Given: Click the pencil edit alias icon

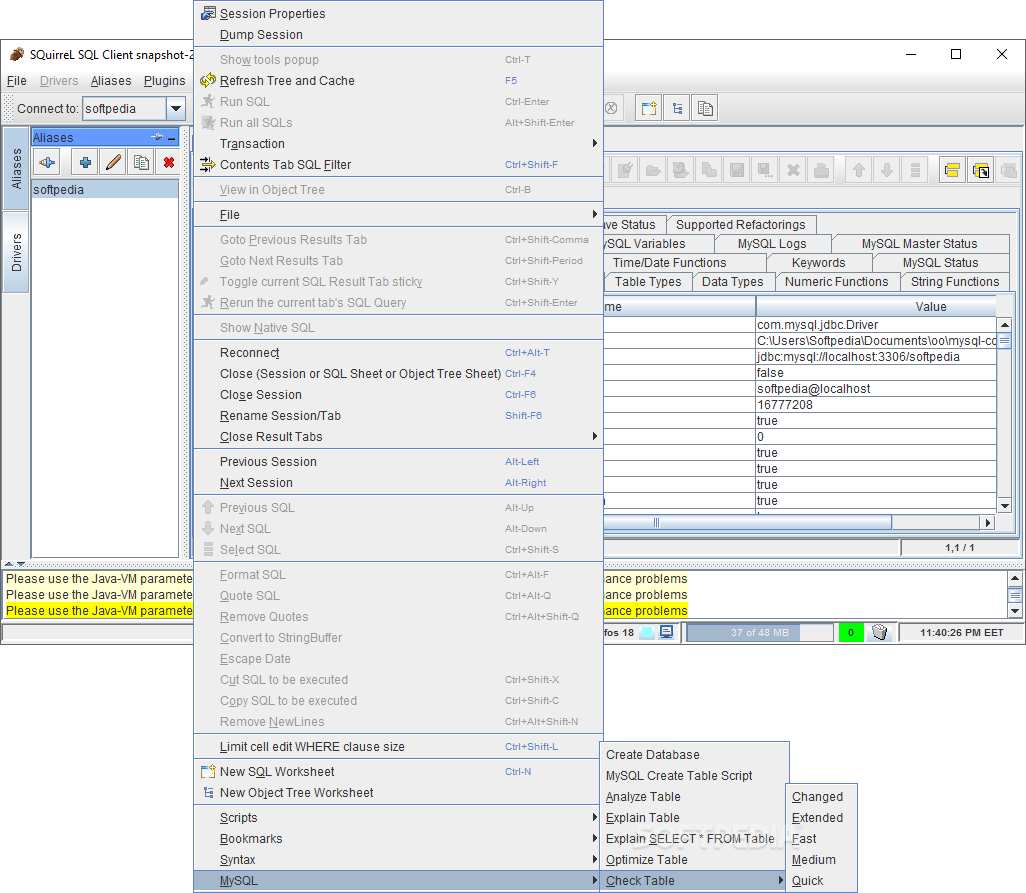Looking at the screenshot, I should click(x=113, y=162).
